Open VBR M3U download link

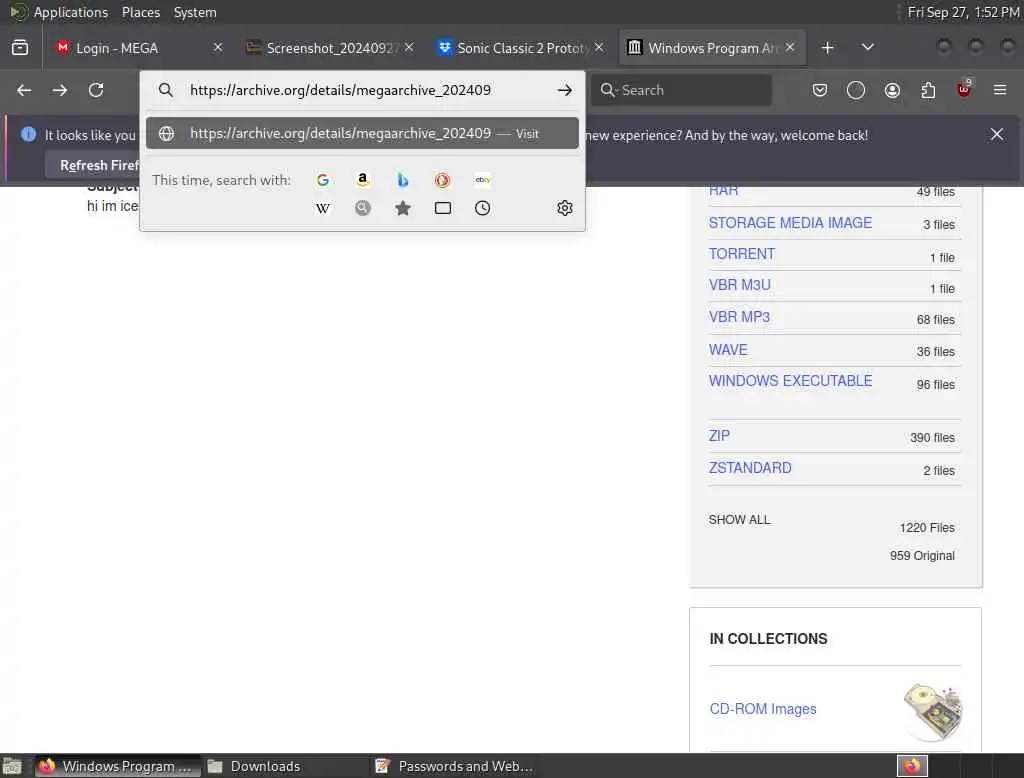[739, 285]
